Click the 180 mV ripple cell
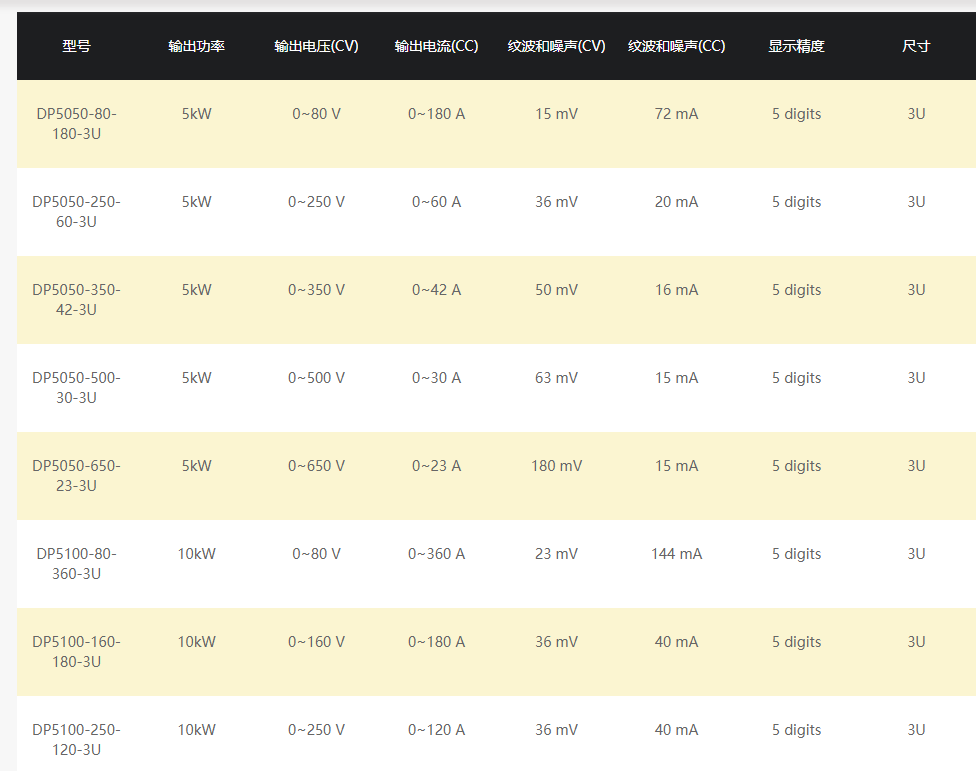This screenshot has height=771, width=976. coord(556,466)
